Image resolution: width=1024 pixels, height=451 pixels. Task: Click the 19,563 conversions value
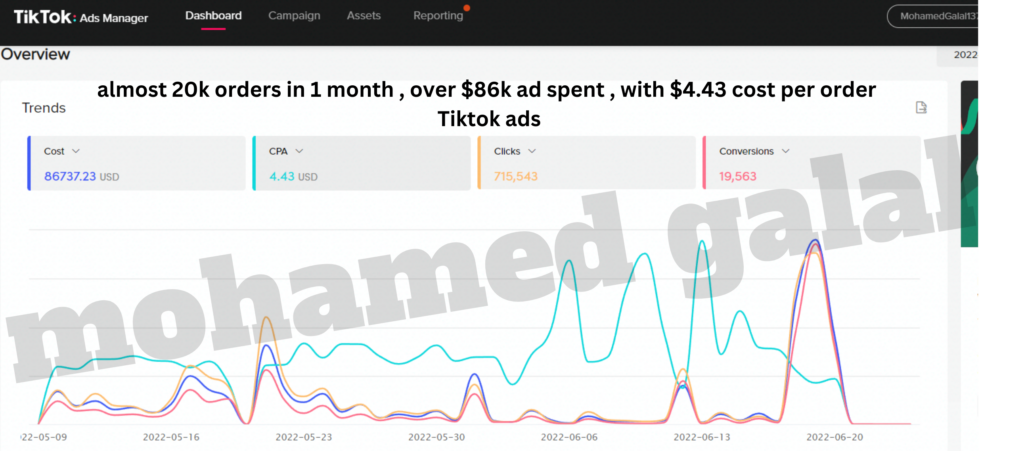point(739,176)
